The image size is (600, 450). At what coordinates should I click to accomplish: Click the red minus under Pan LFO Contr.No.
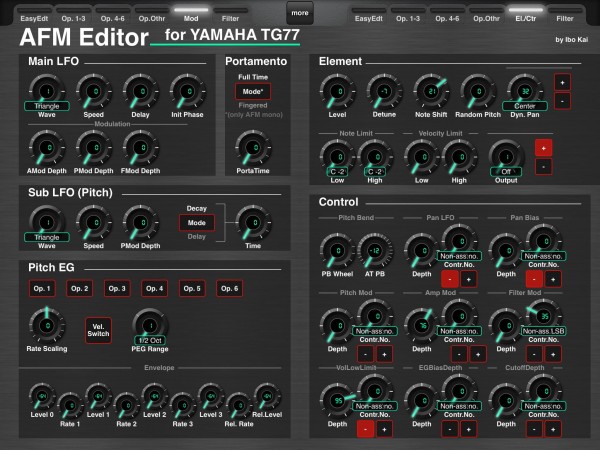(450, 279)
